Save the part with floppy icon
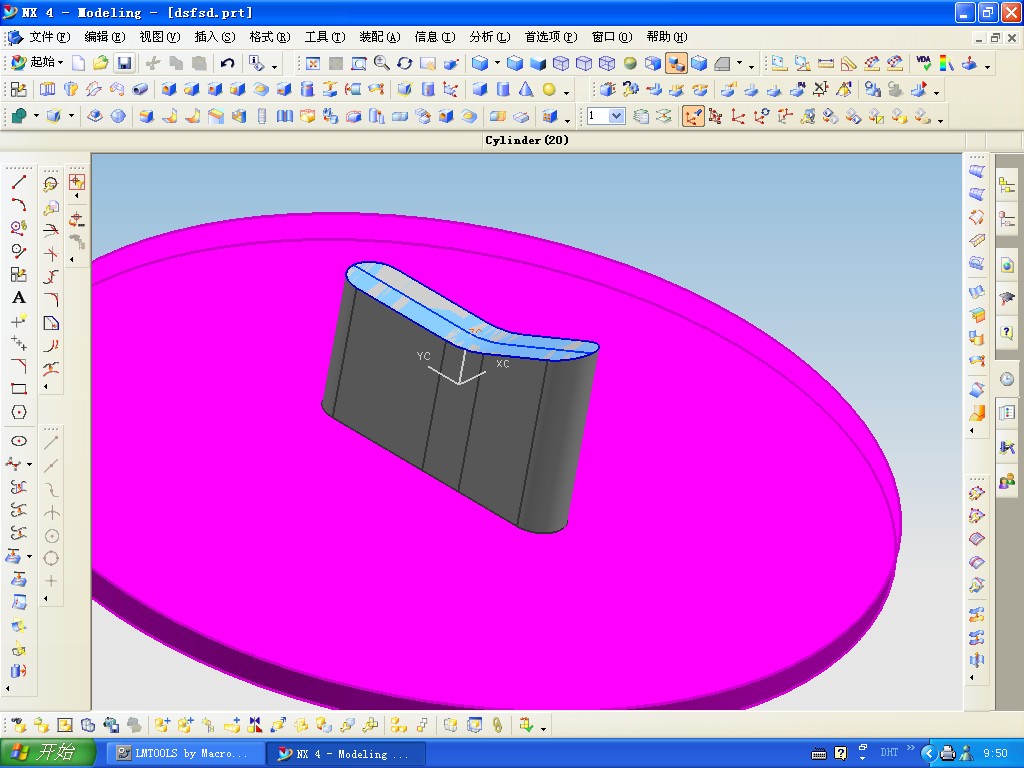 click(123, 63)
